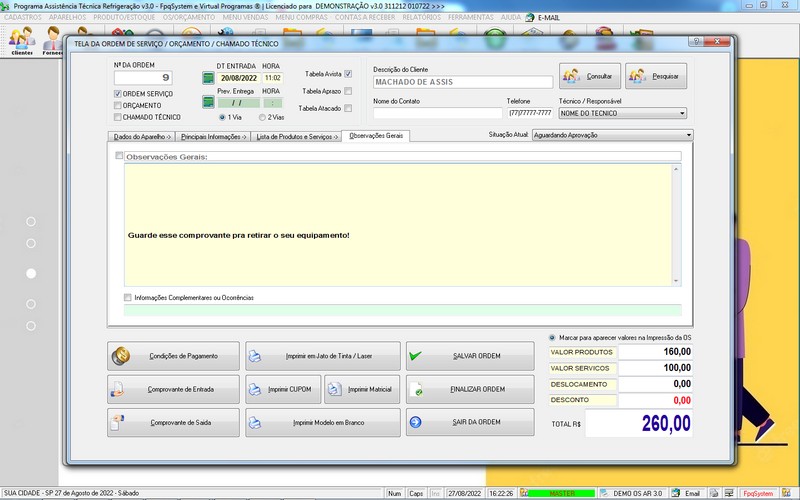The image size is (800, 500).
Task: Click the green Informações Complementares field
Action: 403,311
